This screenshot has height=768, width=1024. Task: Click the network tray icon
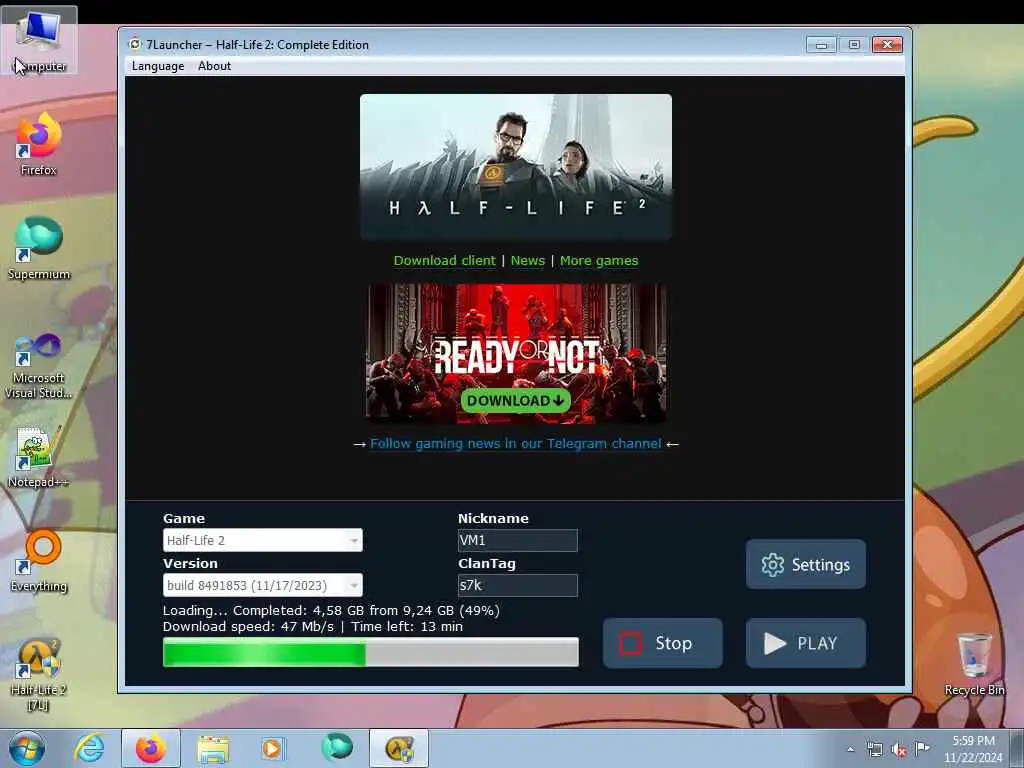874,750
